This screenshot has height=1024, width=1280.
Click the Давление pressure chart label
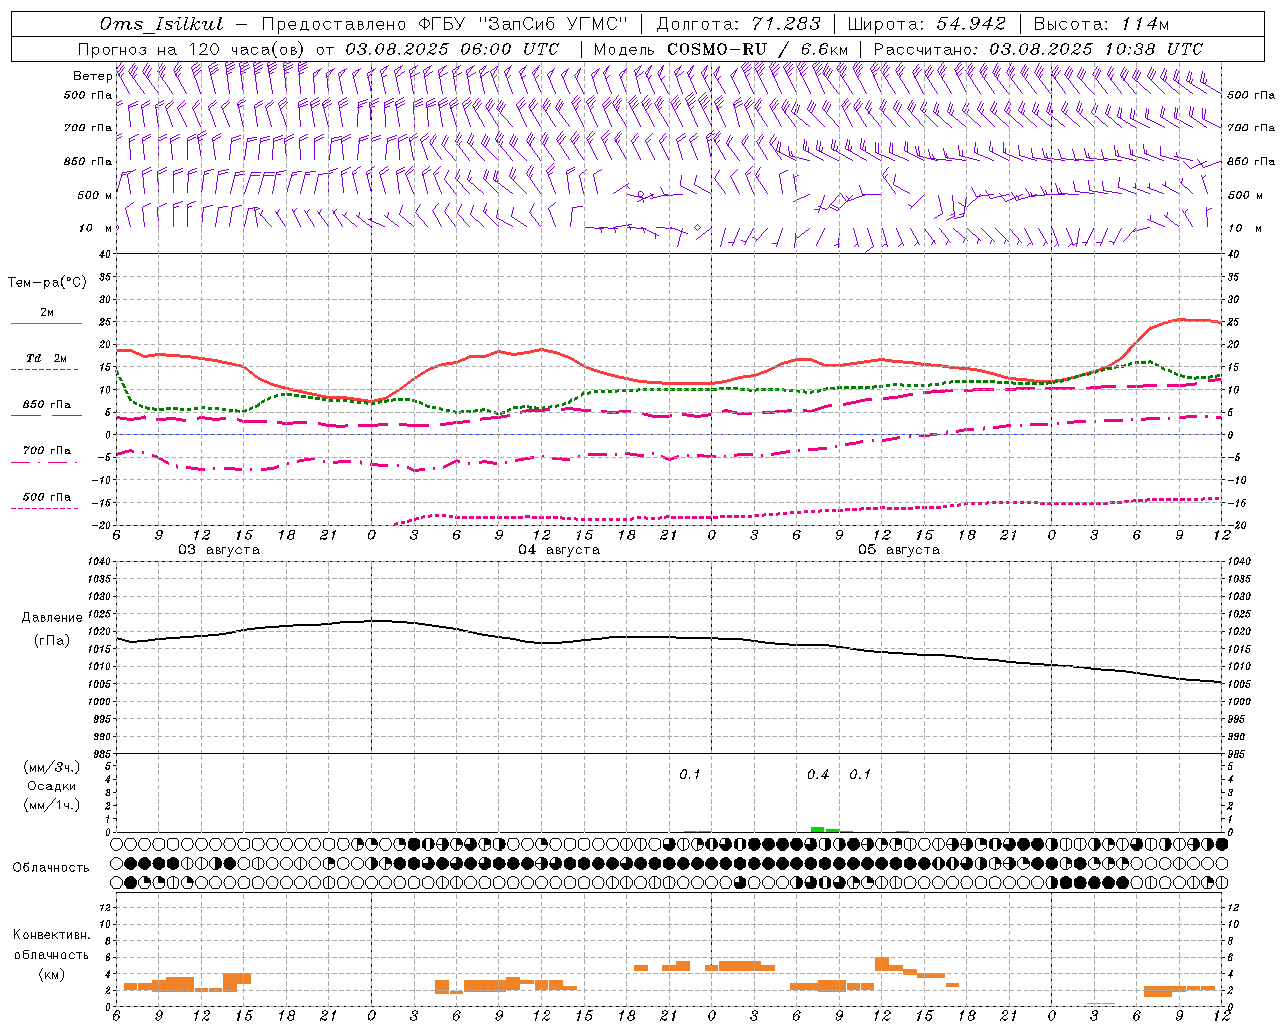coord(52,618)
